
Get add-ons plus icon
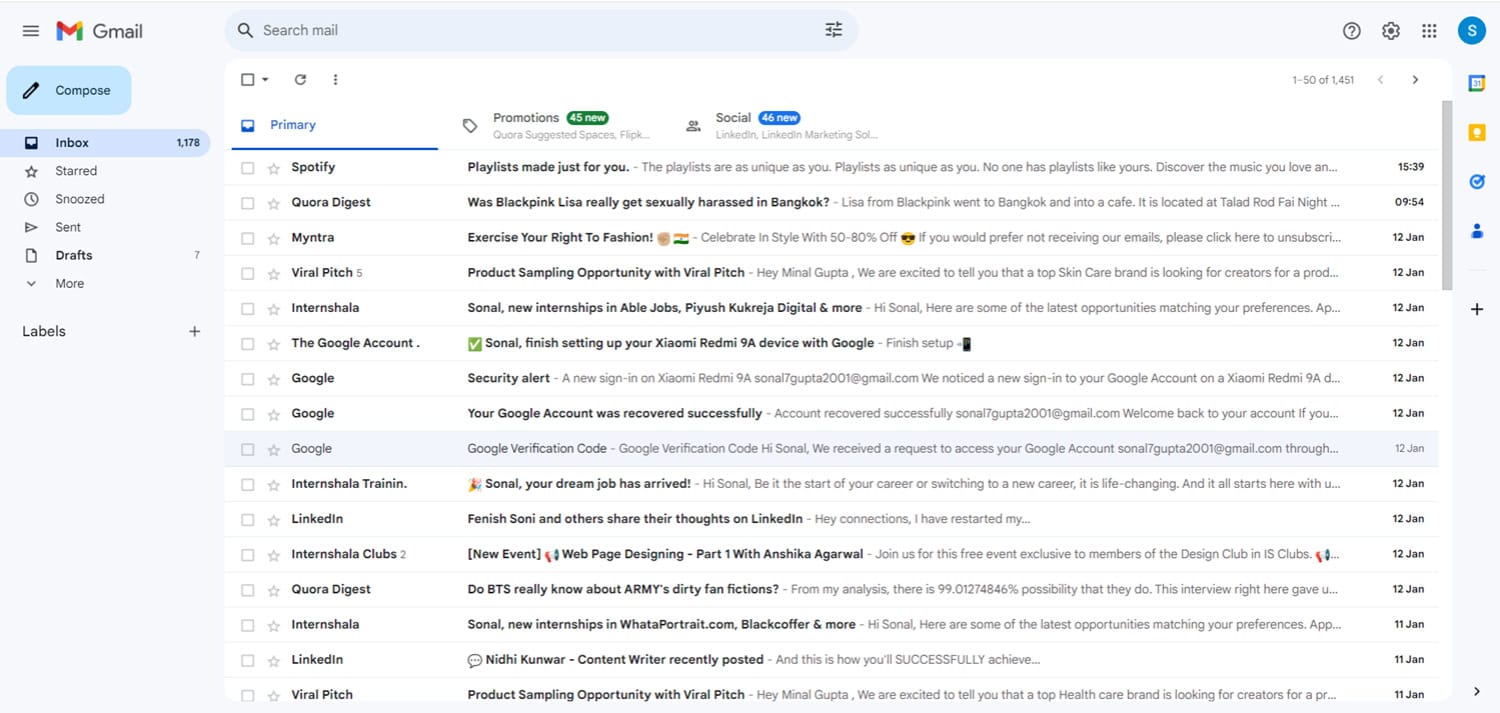click(1477, 309)
